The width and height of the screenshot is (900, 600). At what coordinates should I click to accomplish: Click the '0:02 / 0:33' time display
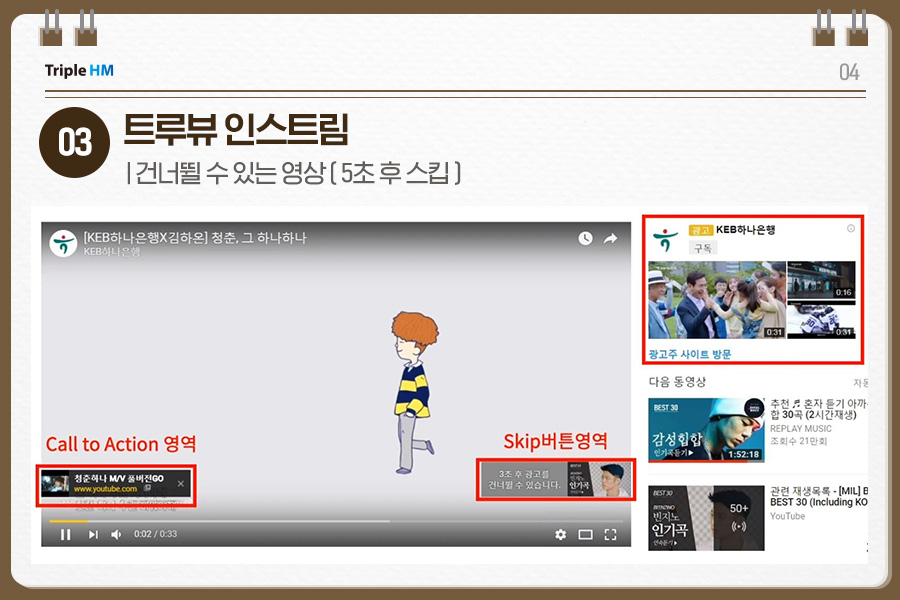pyautogui.click(x=156, y=534)
